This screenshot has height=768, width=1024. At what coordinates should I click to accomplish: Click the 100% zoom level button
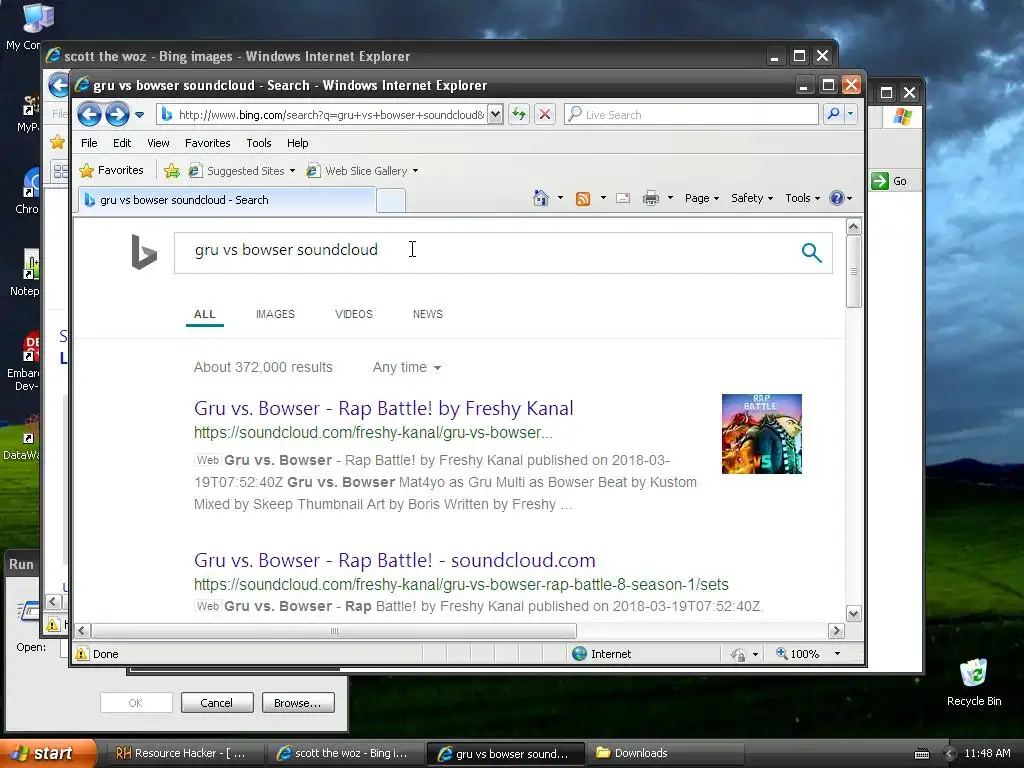(x=797, y=654)
